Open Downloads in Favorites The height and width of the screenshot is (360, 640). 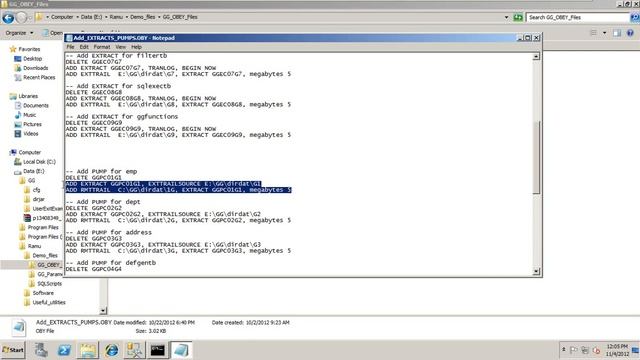35,68
